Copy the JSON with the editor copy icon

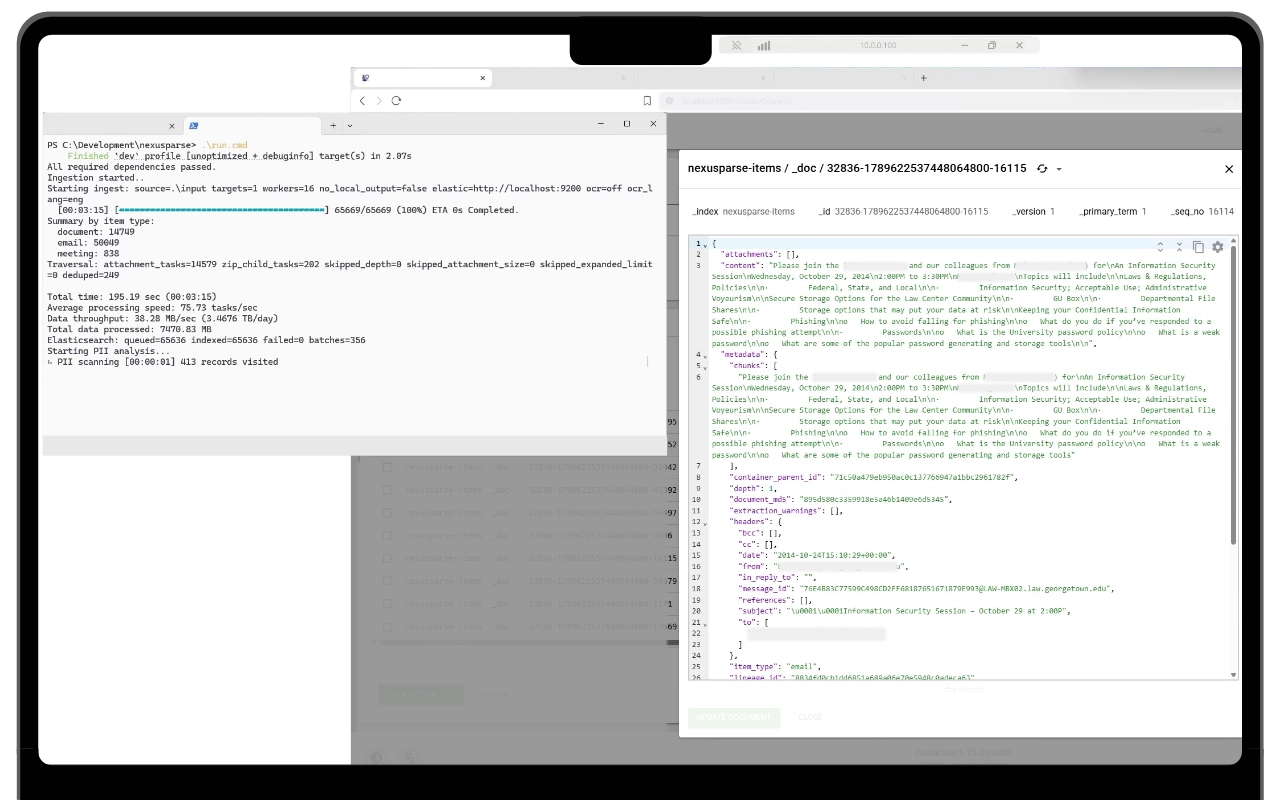[x=1198, y=246]
